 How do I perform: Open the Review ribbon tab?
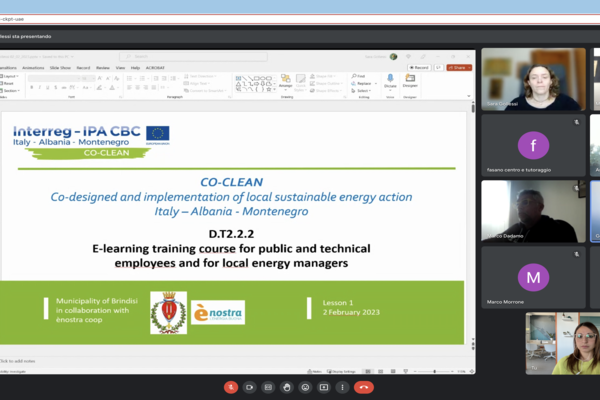tap(103, 68)
